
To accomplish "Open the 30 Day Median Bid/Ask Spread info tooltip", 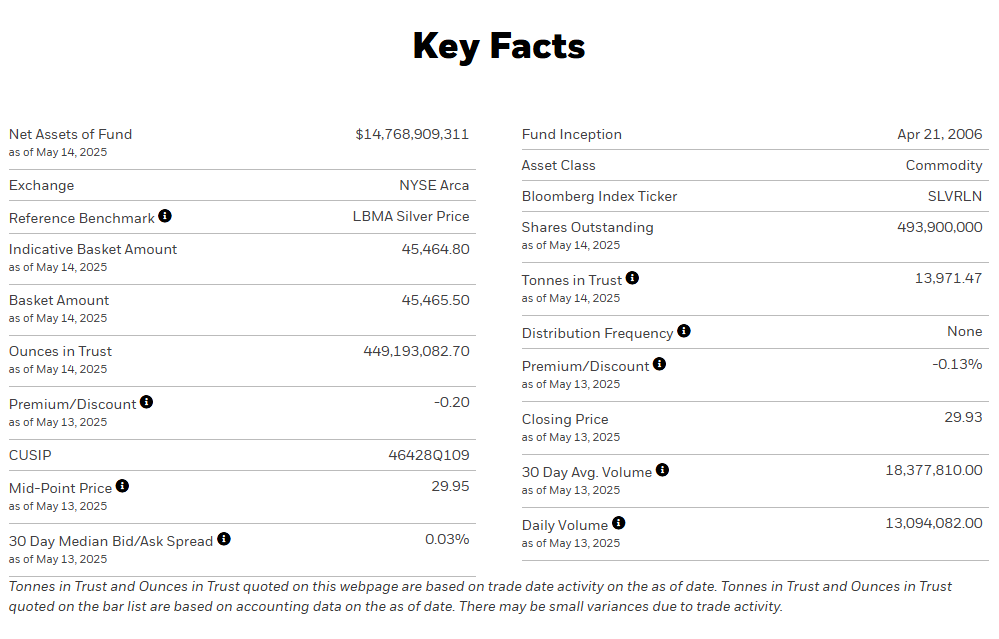I will point(224,539).
